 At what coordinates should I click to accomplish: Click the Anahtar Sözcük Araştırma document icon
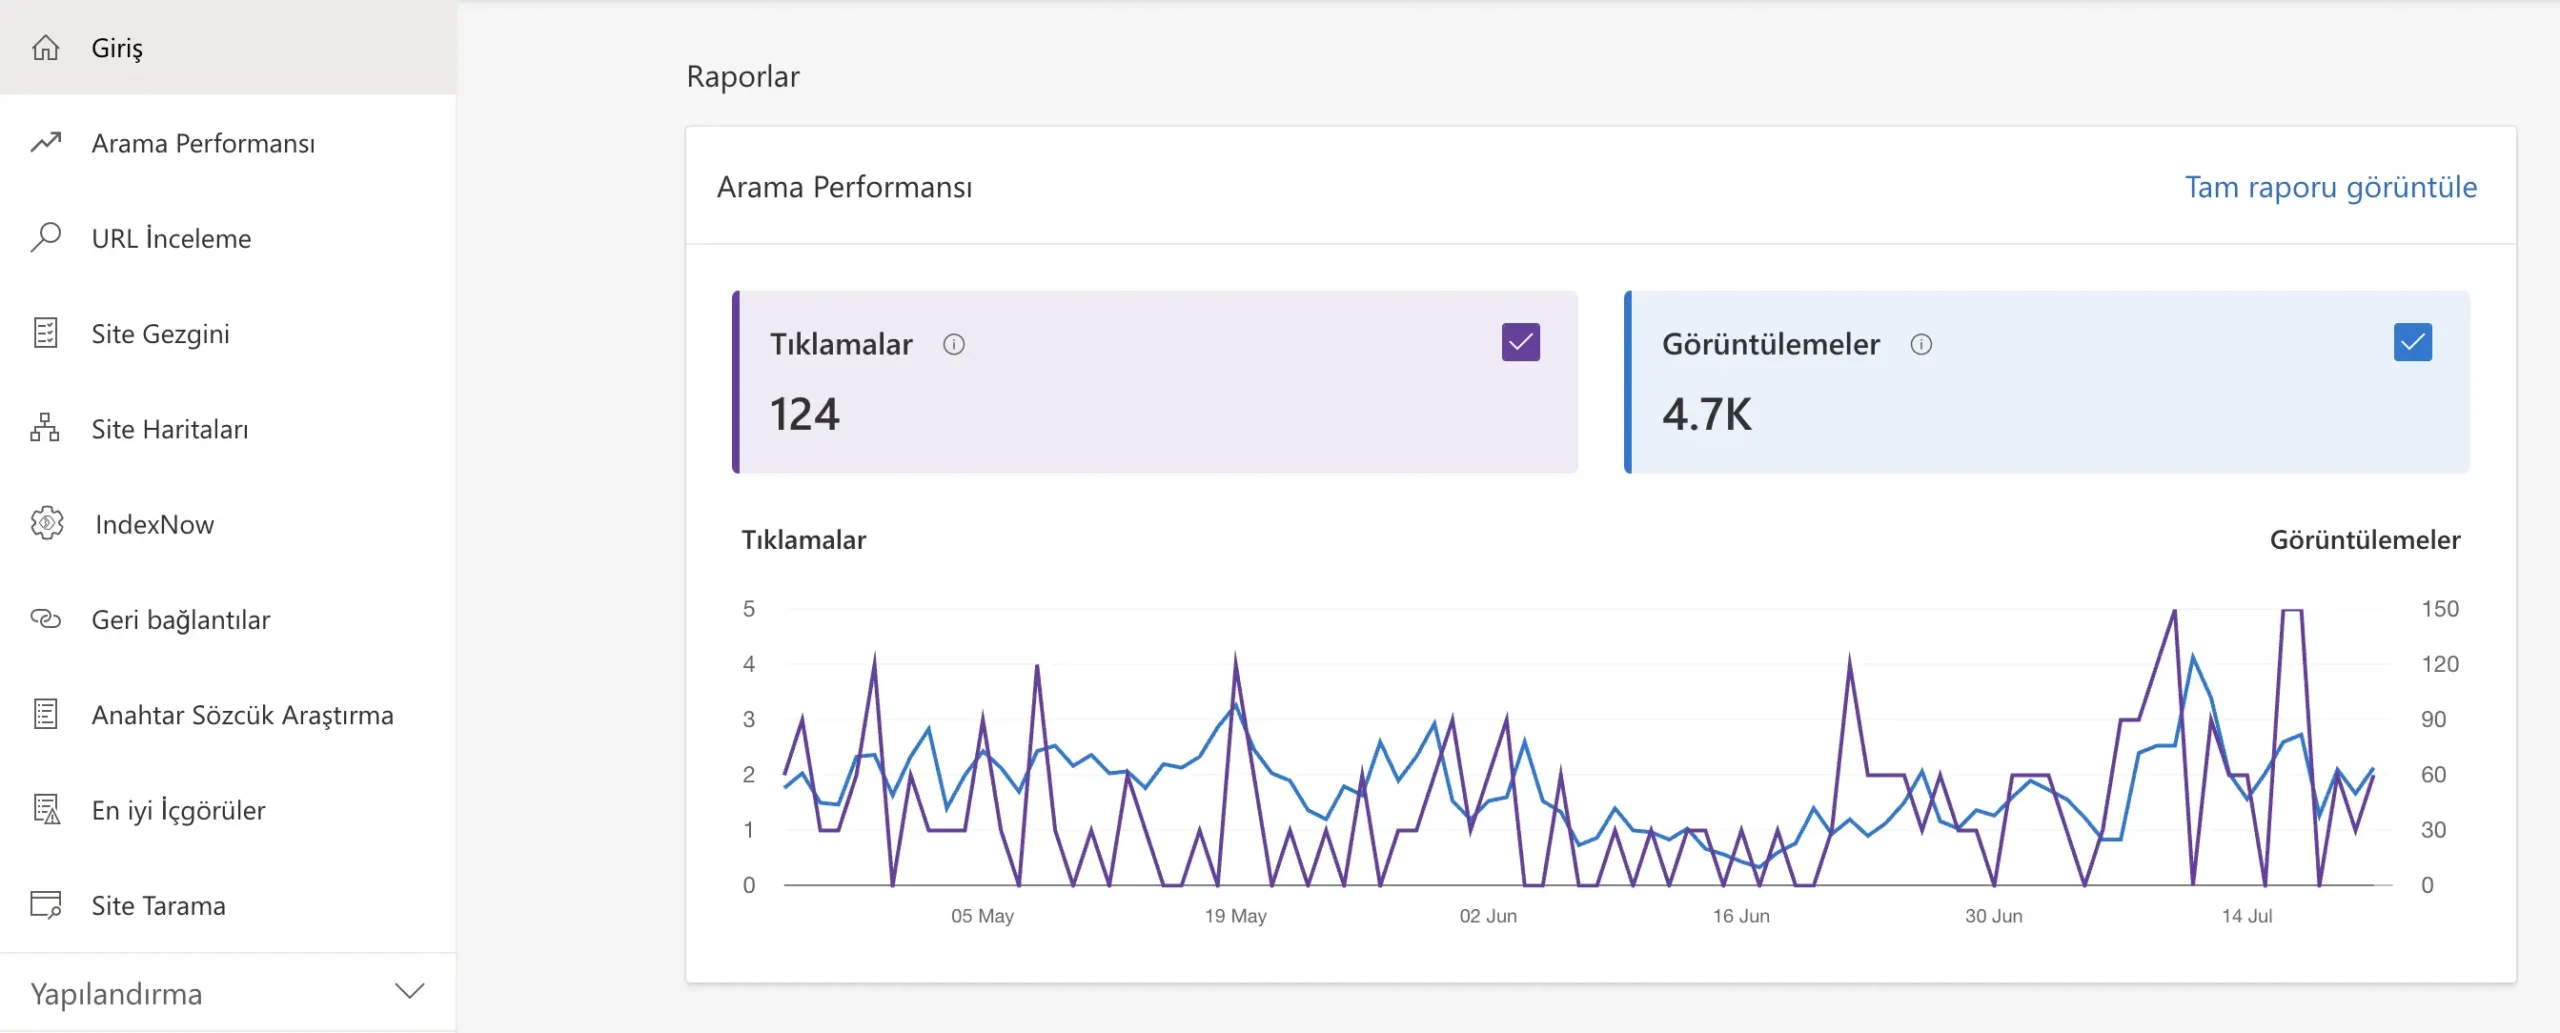pos(46,714)
